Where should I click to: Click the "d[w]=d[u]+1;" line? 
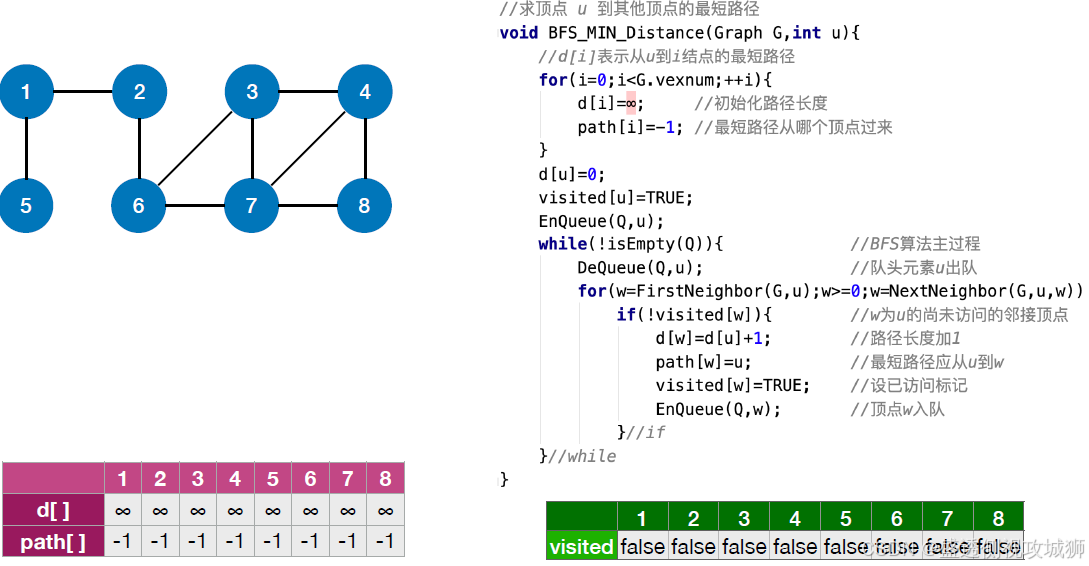tap(713, 338)
